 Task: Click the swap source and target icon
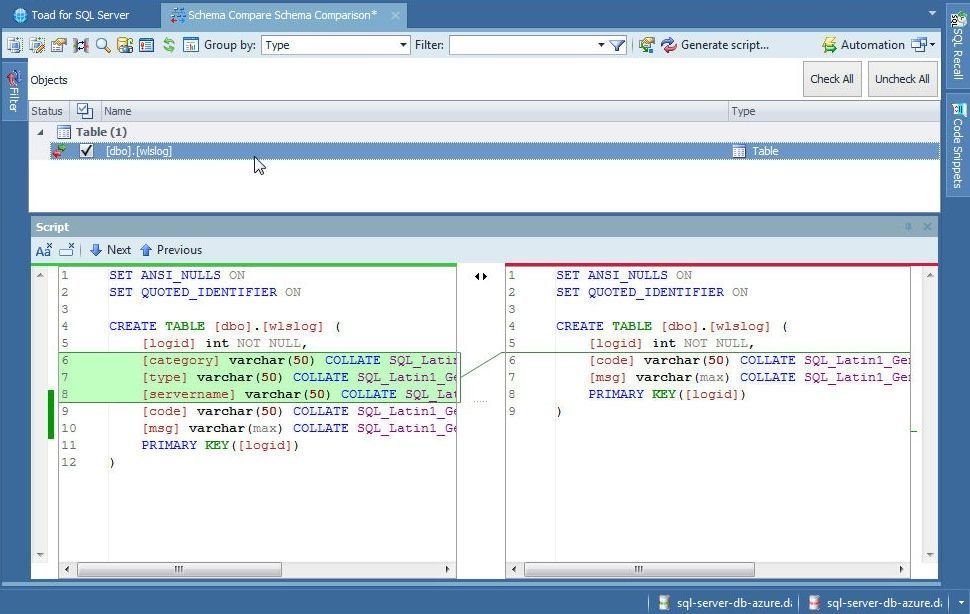(81, 45)
